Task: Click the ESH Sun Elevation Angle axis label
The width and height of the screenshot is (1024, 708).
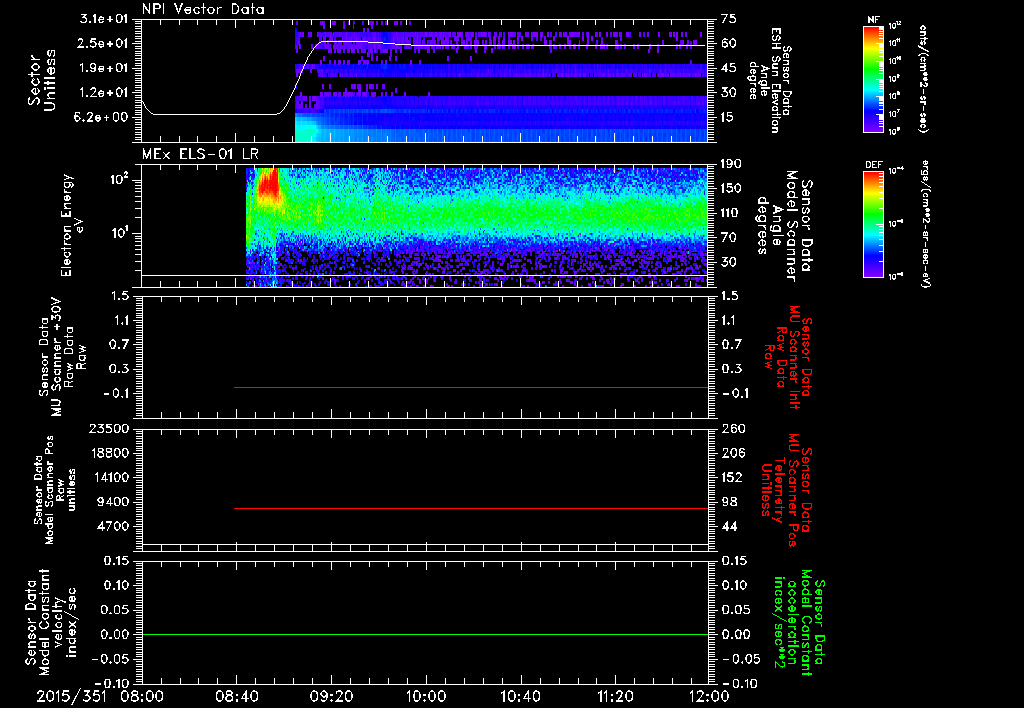Action: click(x=769, y=80)
